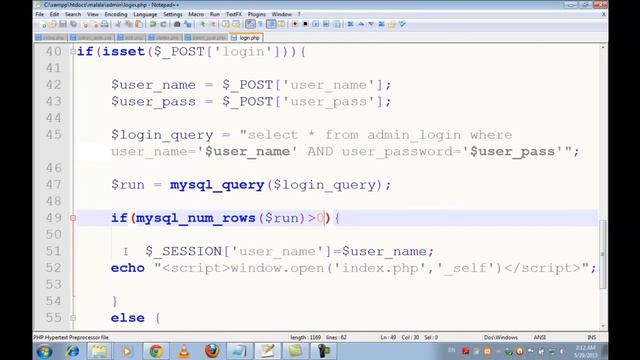Click the Cut scissors toolbar icon
Image resolution: width=640 pixels, height=360 pixels.
point(118,24)
